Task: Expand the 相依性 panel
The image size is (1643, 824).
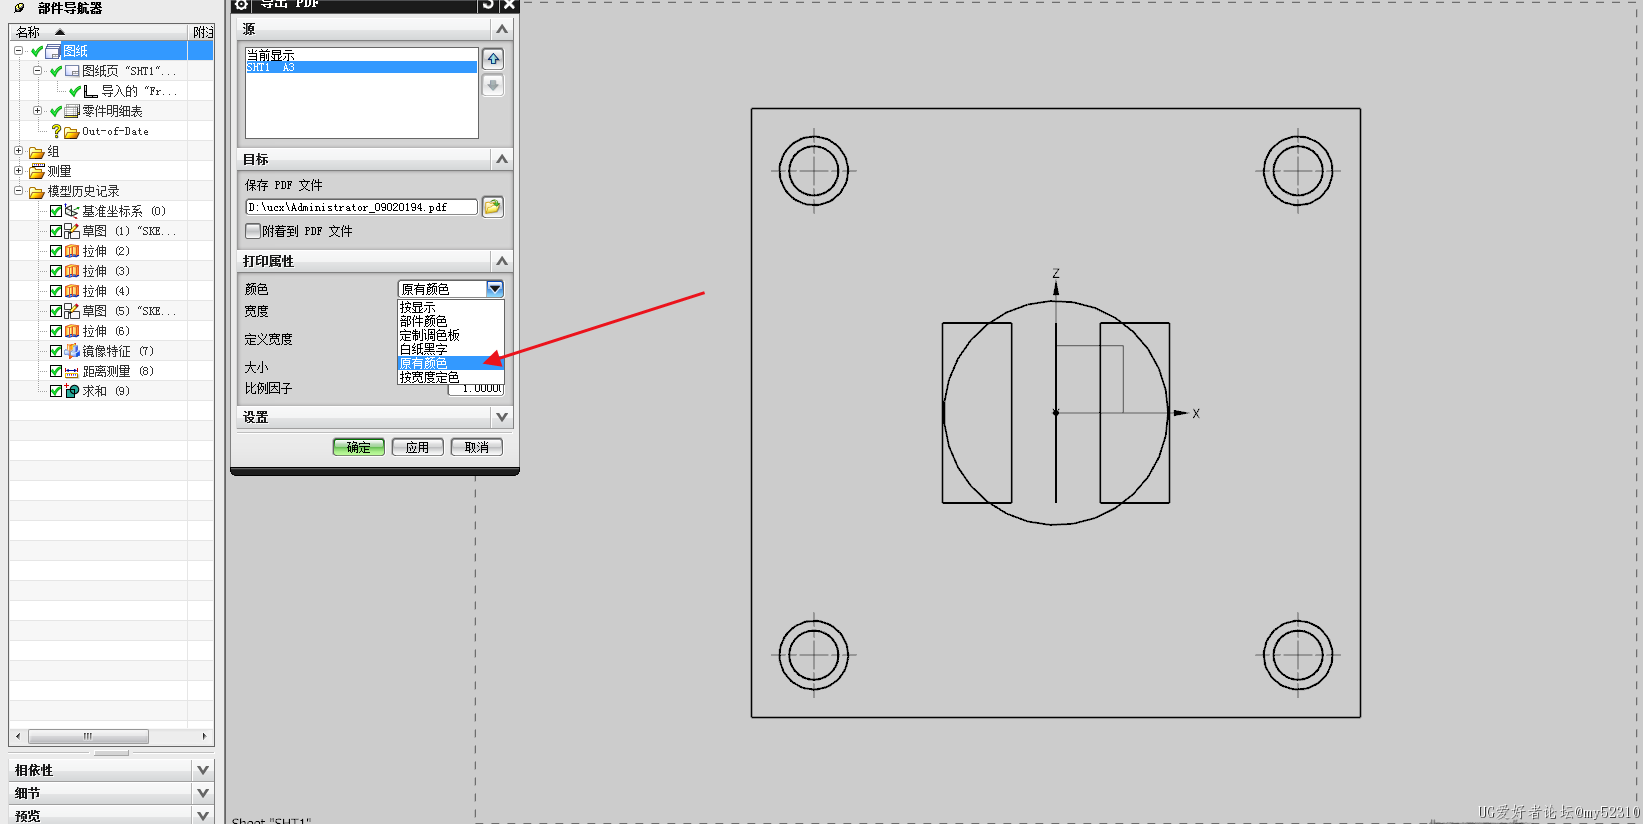Action: [x=203, y=770]
